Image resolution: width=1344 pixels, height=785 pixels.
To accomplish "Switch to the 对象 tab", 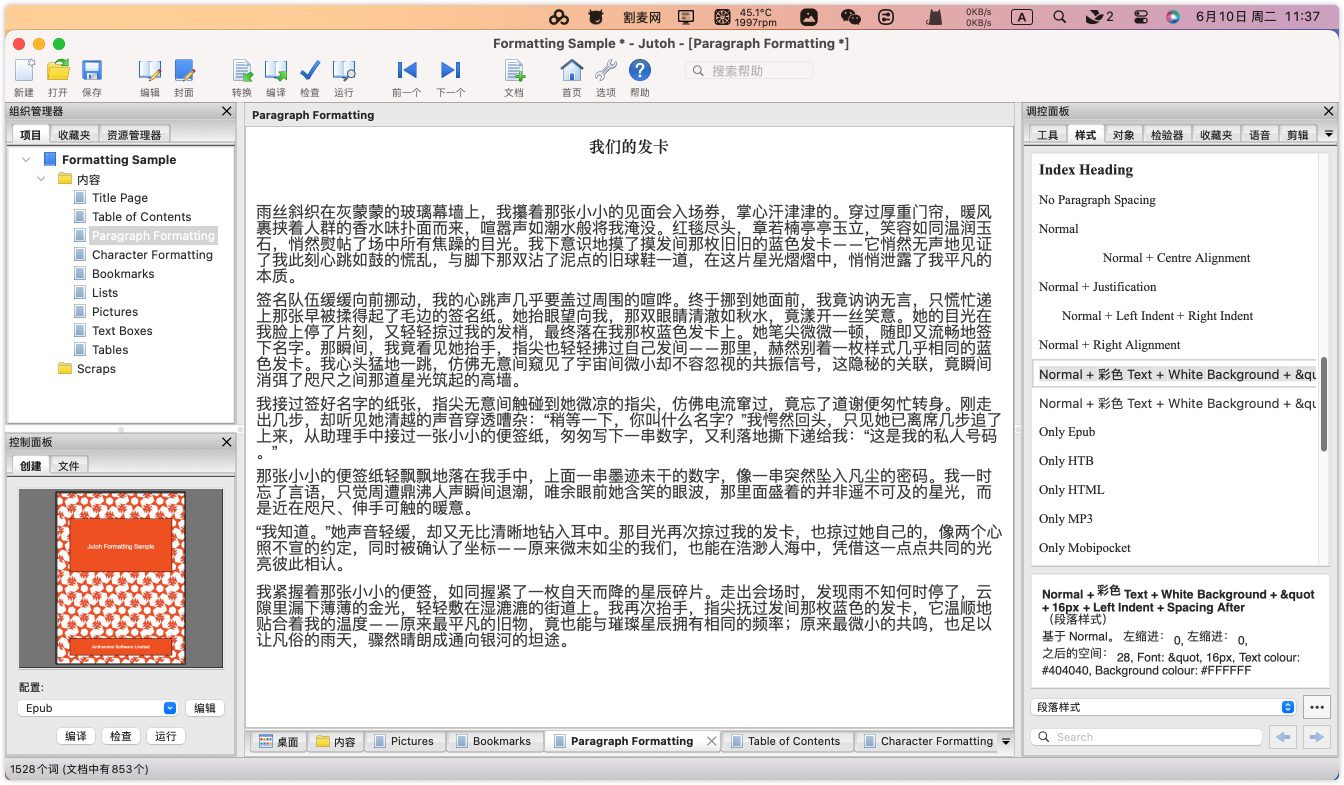I will click(1123, 135).
